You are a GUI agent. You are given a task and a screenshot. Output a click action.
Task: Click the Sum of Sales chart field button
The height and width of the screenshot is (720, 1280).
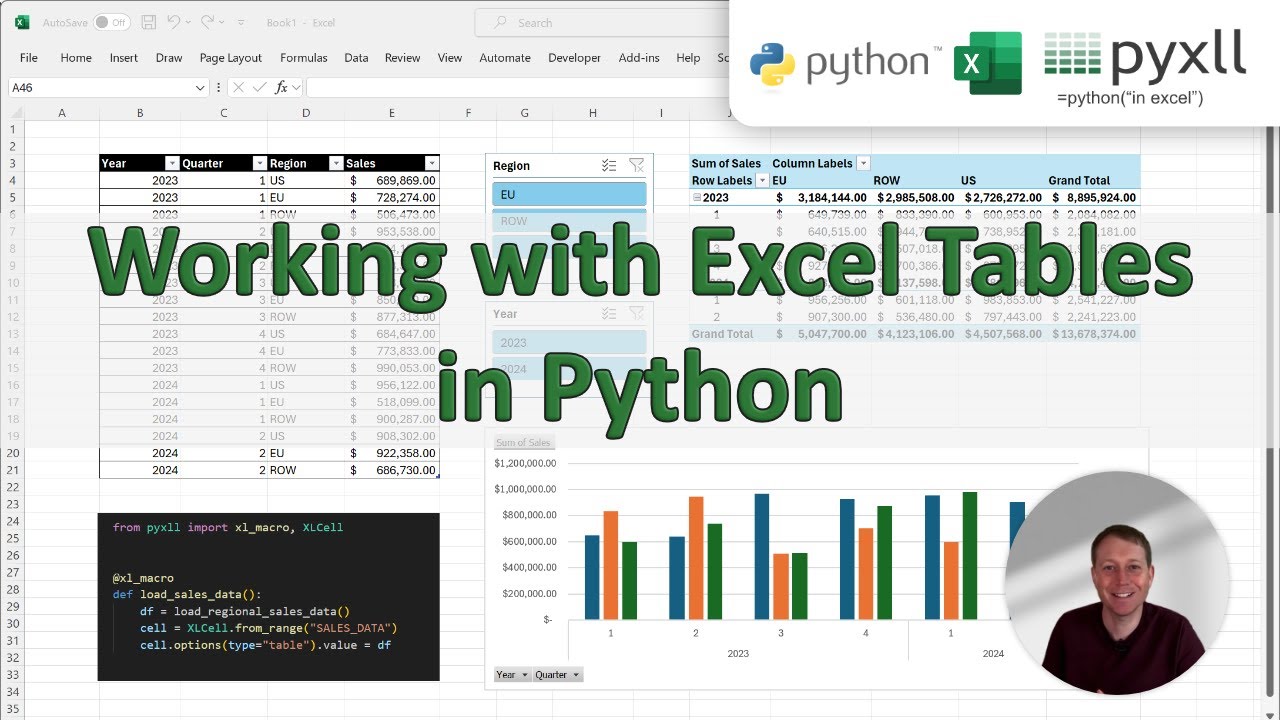coord(523,442)
